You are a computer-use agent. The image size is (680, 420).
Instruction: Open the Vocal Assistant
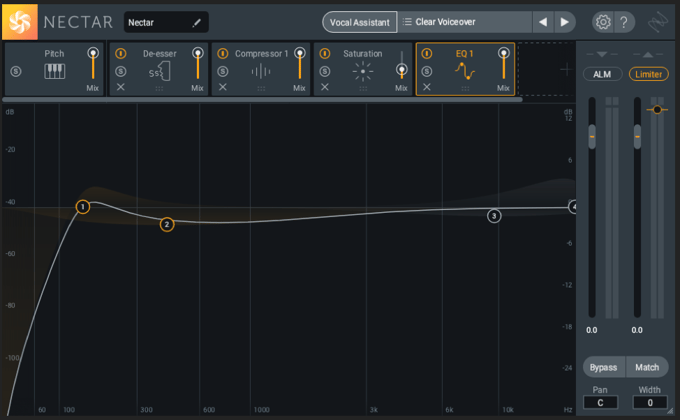(360, 22)
